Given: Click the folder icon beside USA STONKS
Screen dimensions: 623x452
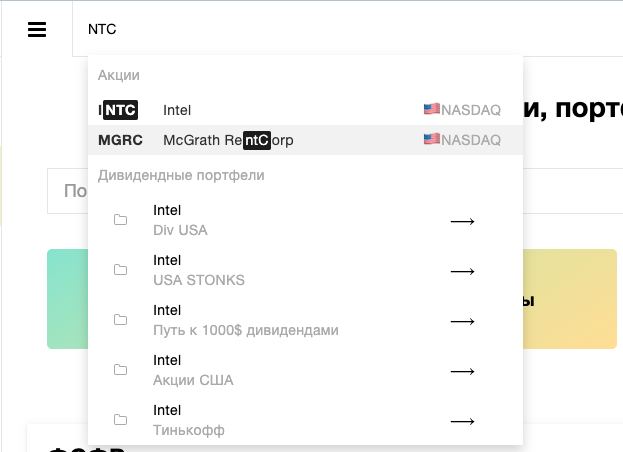Looking at the screenshot, I should (x=120, y=270).
